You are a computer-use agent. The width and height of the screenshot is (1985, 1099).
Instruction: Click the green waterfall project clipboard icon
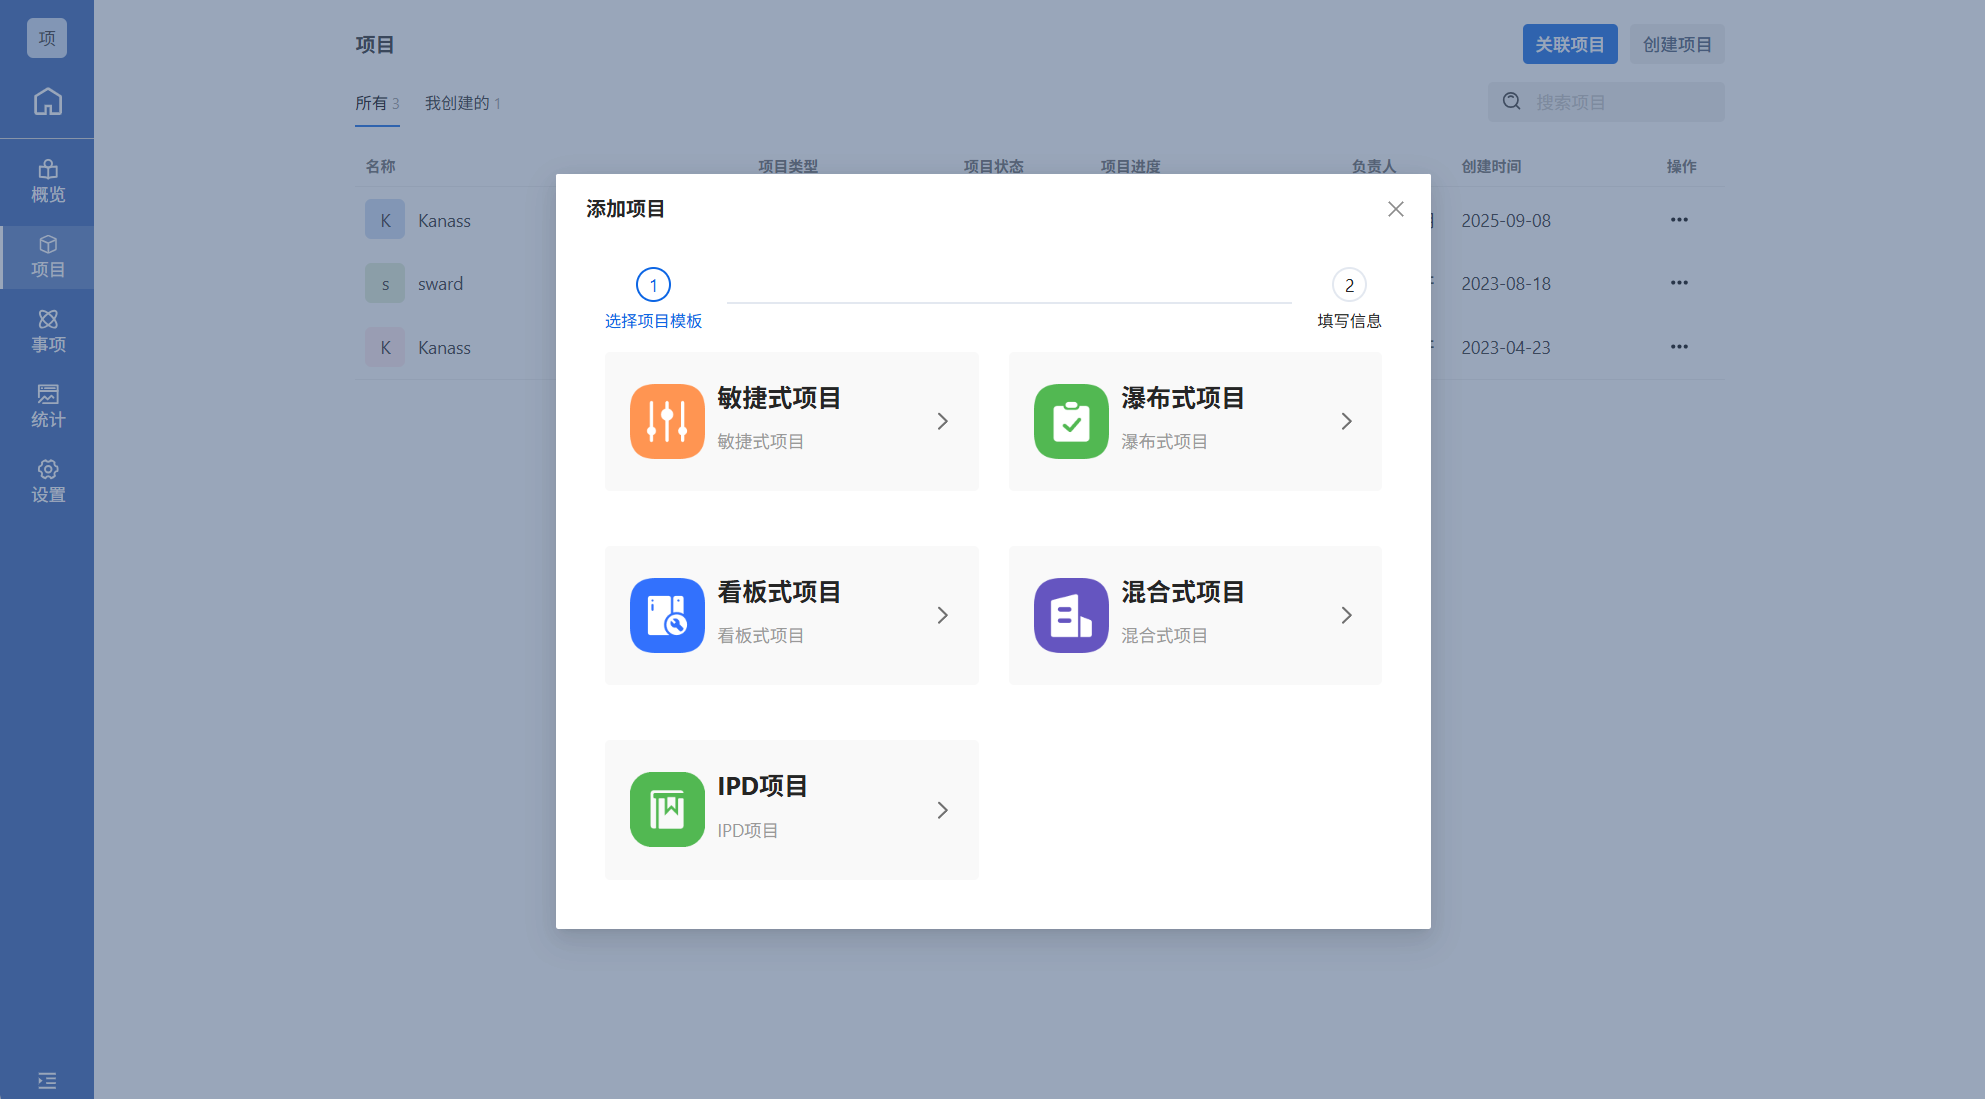pyautogui.click(x=1071, y=421)
